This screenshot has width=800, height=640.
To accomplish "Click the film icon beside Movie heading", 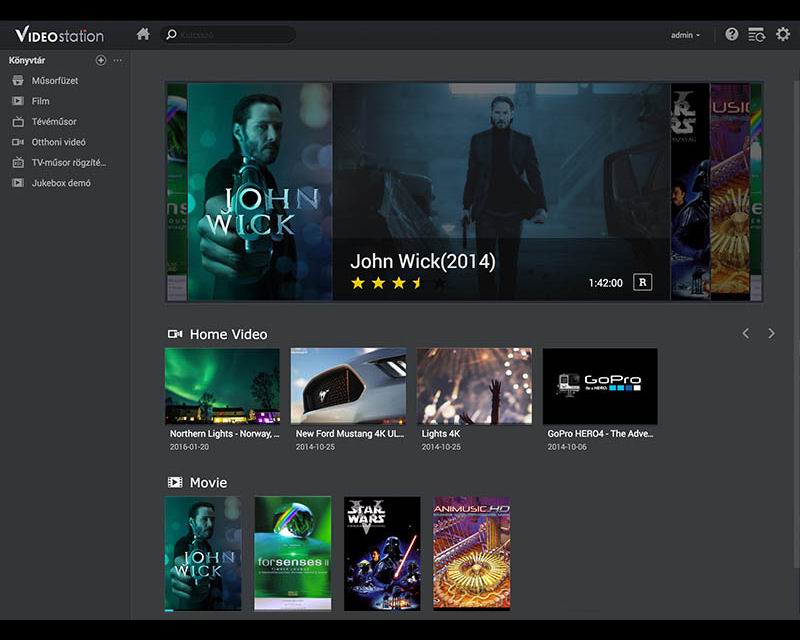I will click(x=175, y=482).
